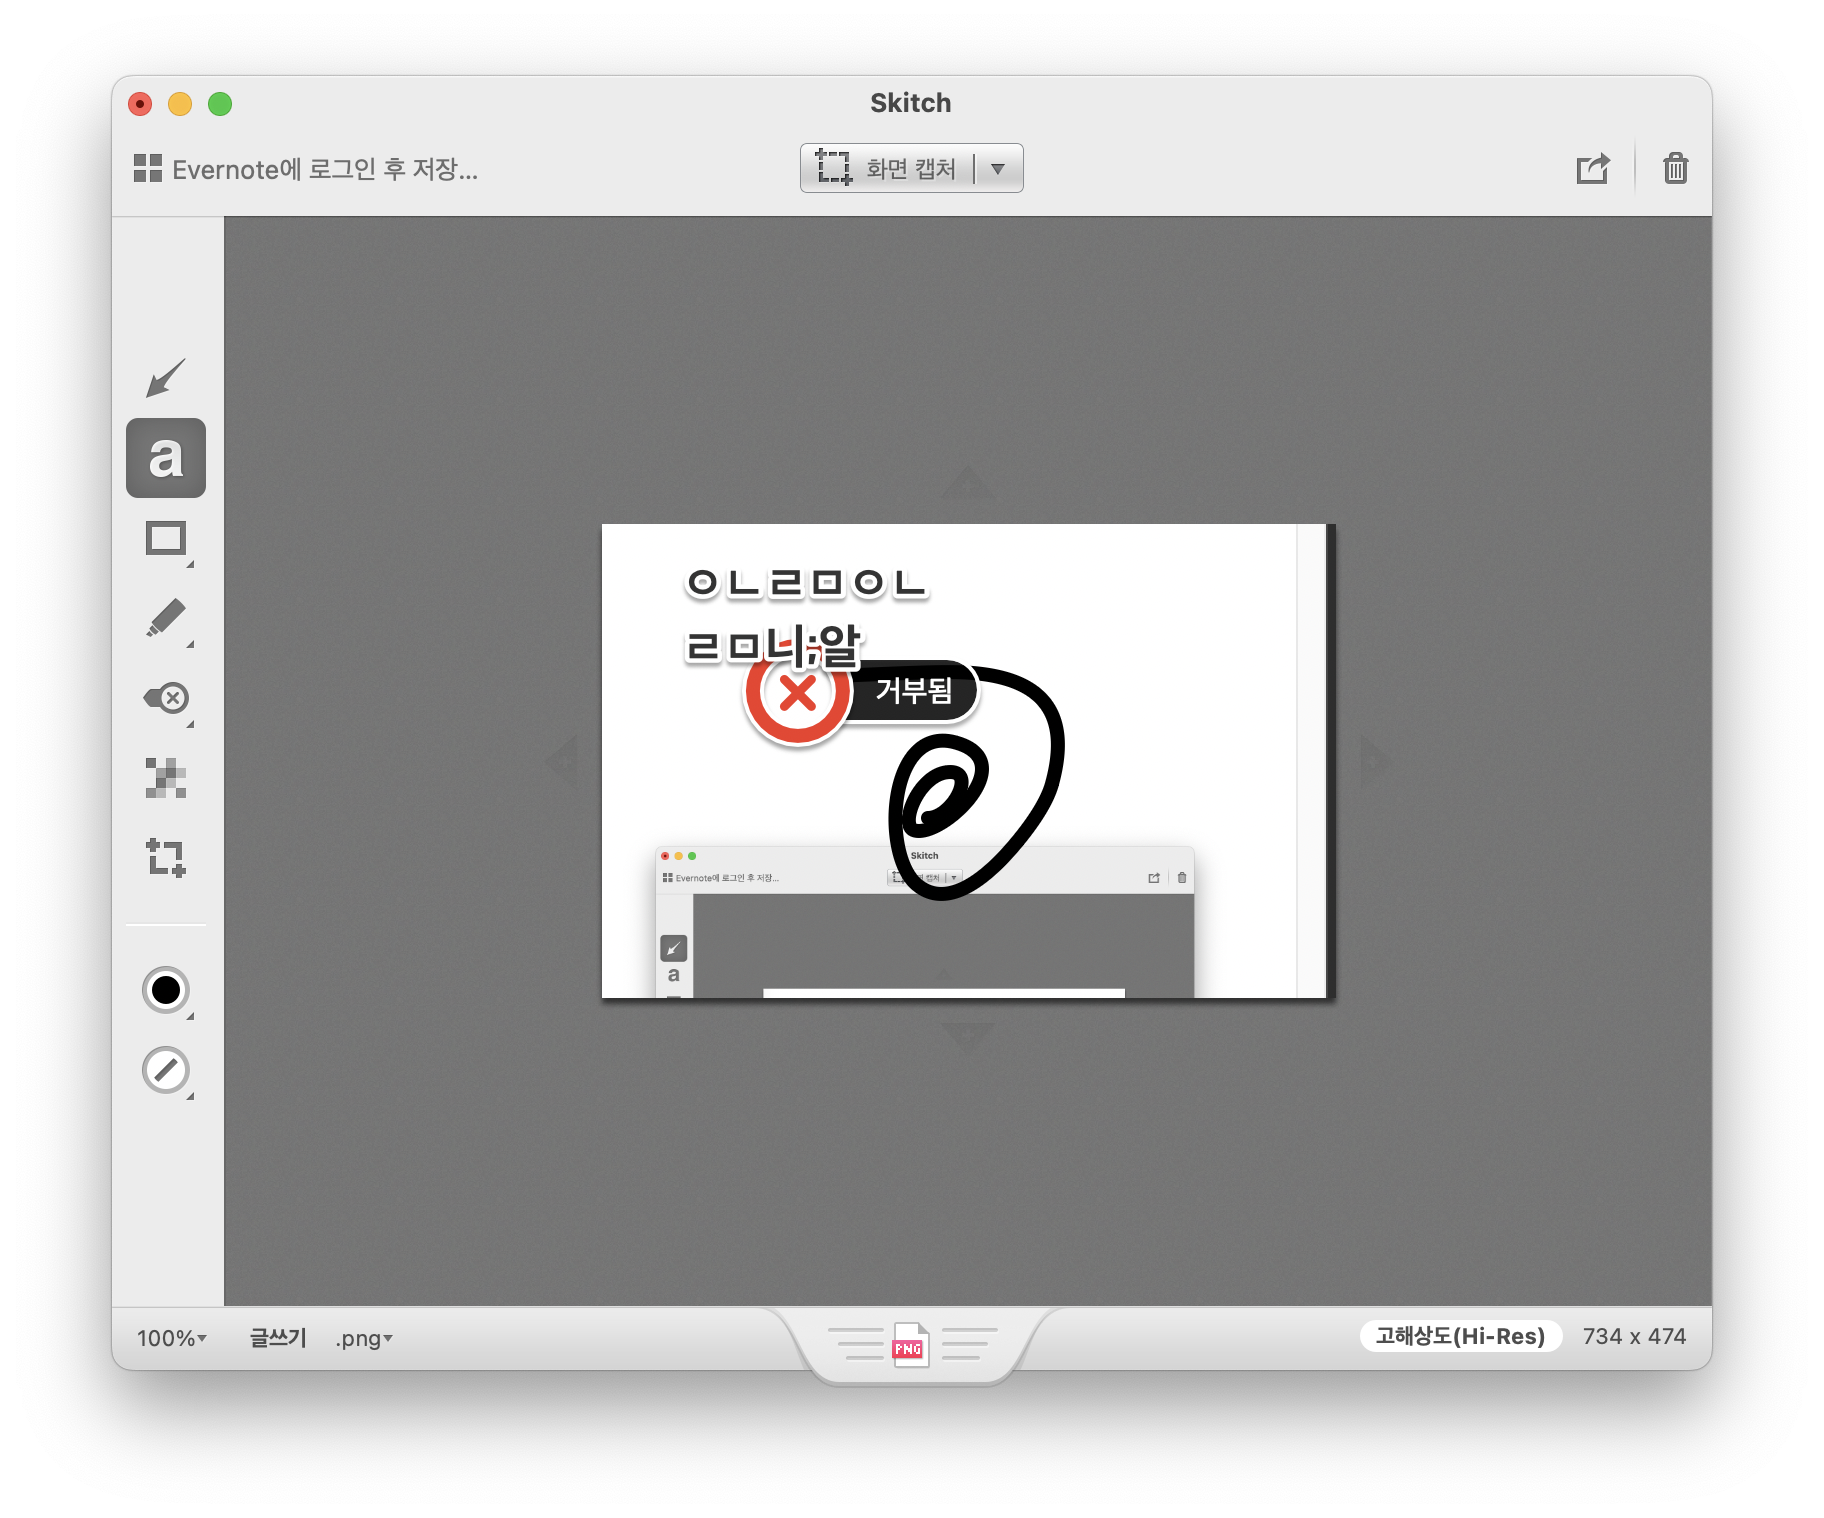Select the Crop tool
This screenshot has height=1518, width=1824.
click(166, 858)
